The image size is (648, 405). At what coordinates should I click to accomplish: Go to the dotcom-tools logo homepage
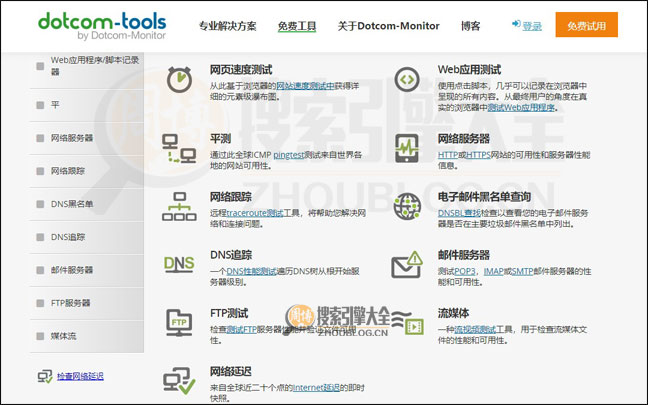tap(102, 26)
